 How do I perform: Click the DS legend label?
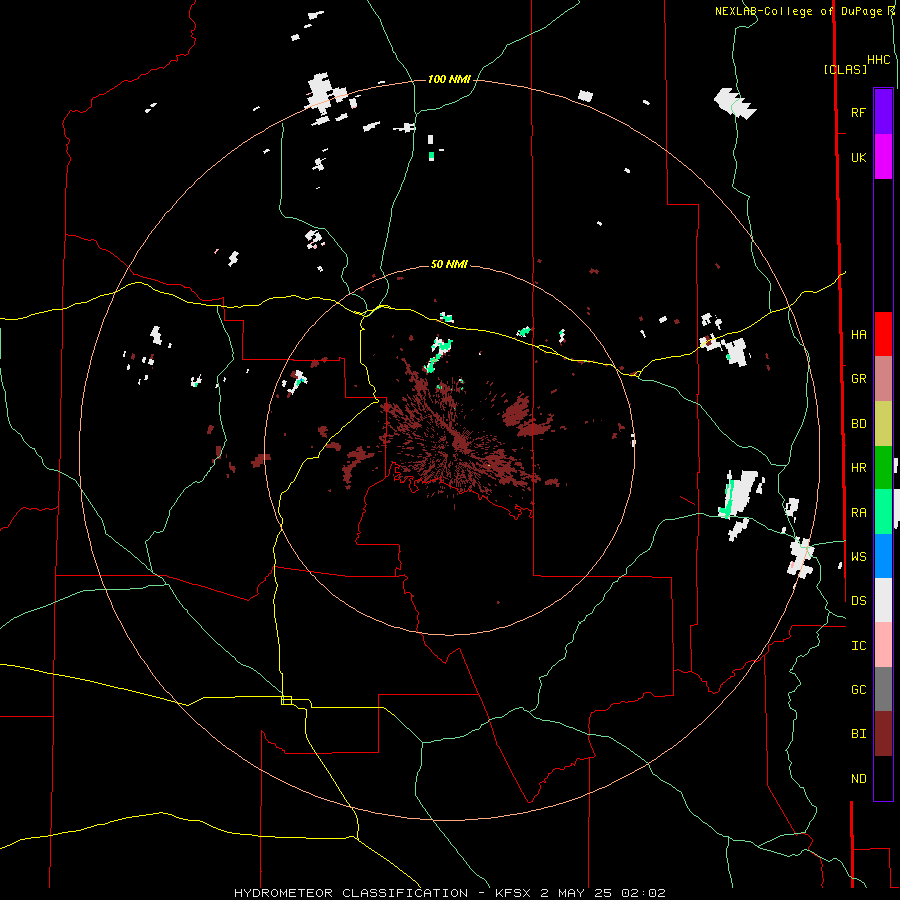[858, 601]
